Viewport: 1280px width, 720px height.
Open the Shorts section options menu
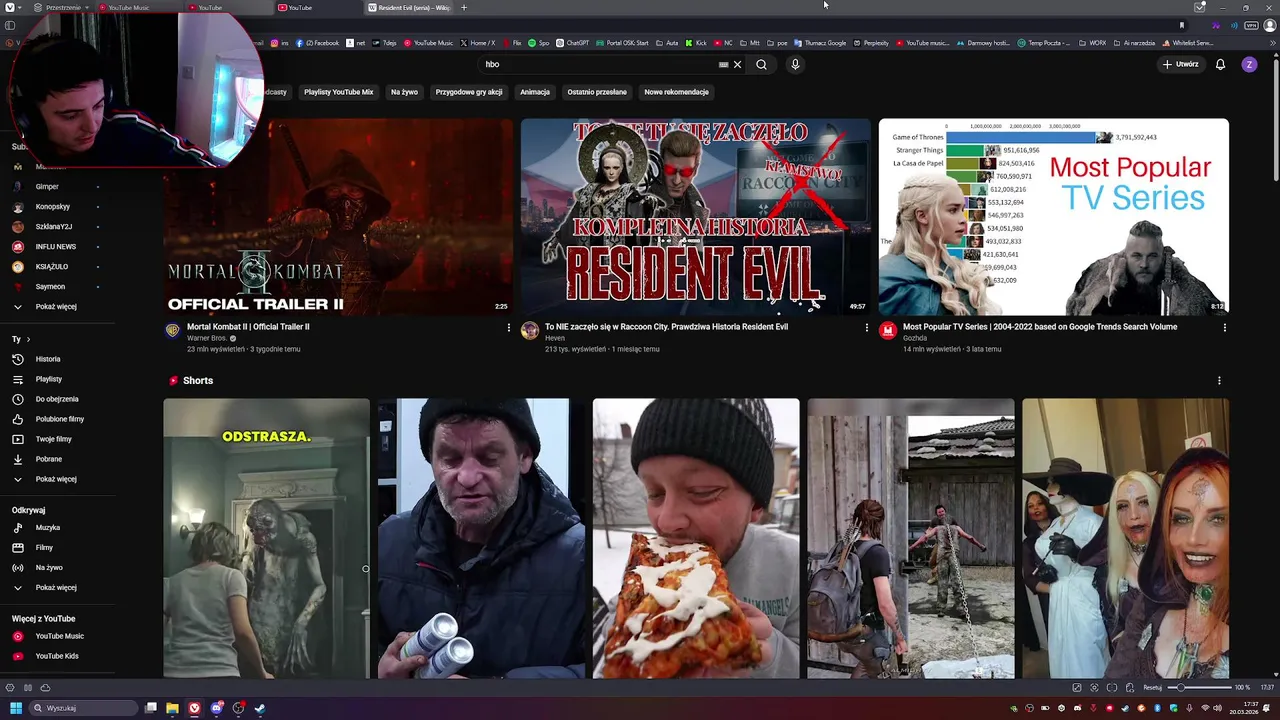click(1218, 380)
